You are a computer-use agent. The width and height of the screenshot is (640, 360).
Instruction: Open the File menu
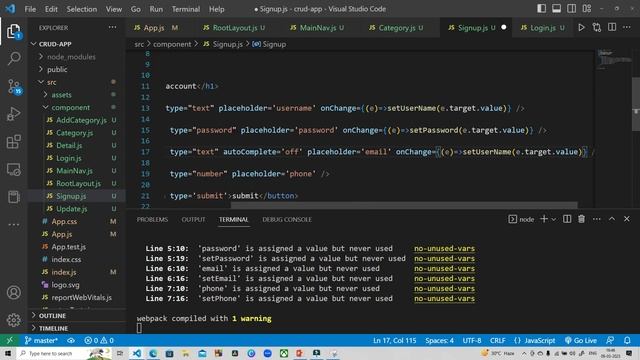point(30,9)
